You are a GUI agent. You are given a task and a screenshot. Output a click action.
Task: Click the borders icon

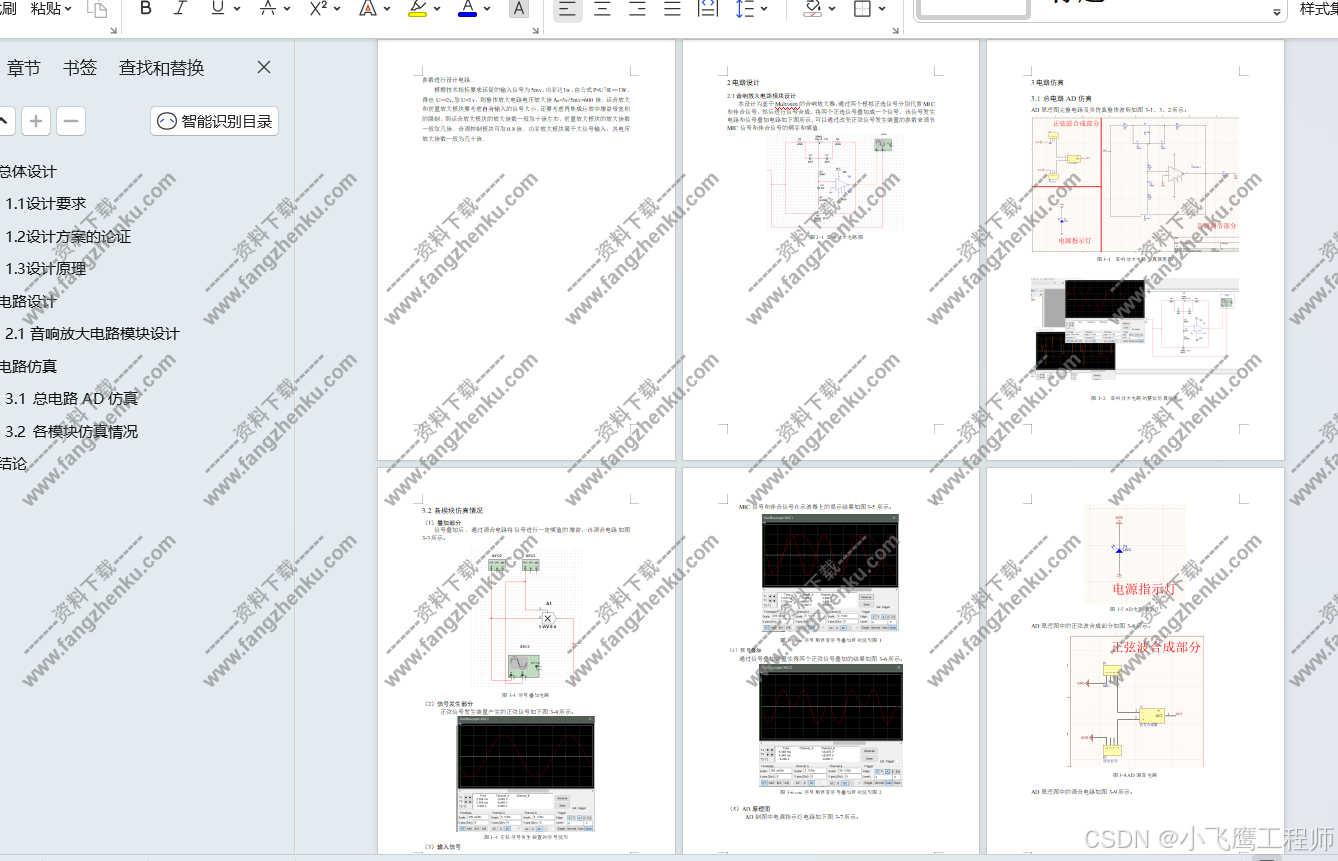click(862, 9)
